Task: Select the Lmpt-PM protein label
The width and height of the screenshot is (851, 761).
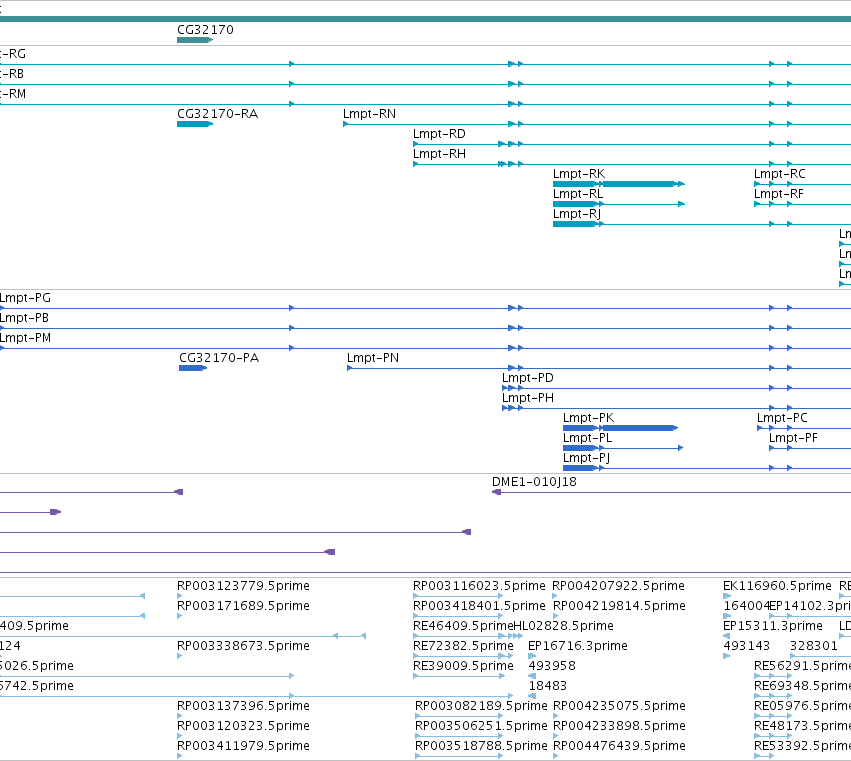Action: tap(26, 338)
